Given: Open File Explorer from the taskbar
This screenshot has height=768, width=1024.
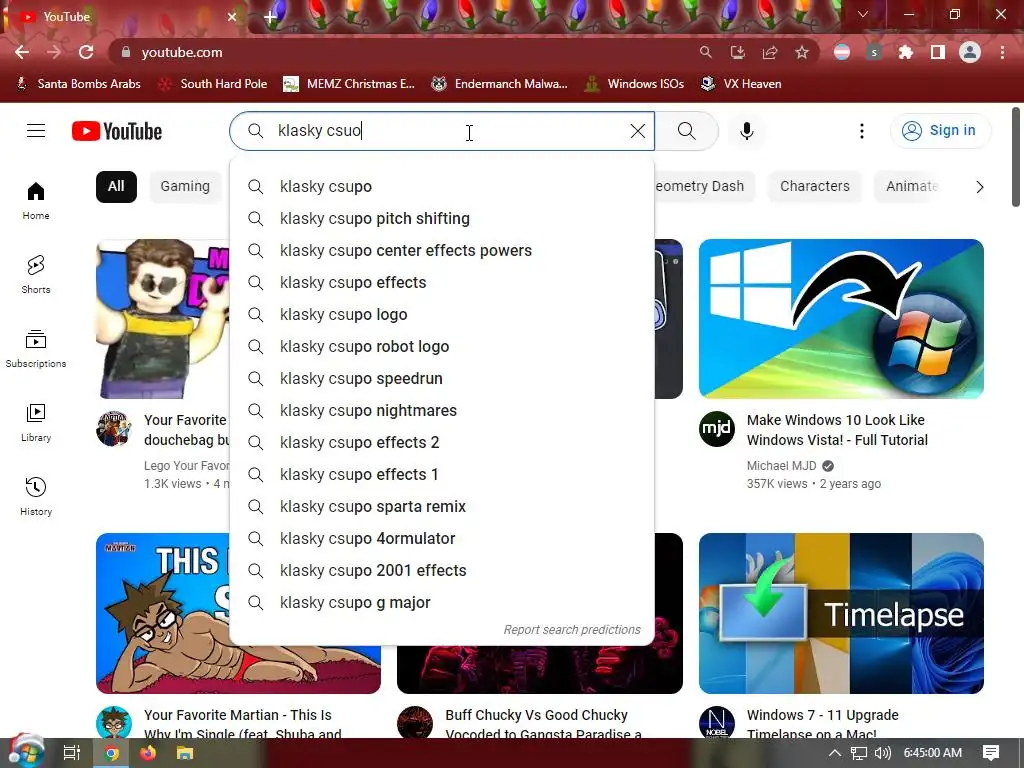Looking at the screenshot, I should point(185,753).
